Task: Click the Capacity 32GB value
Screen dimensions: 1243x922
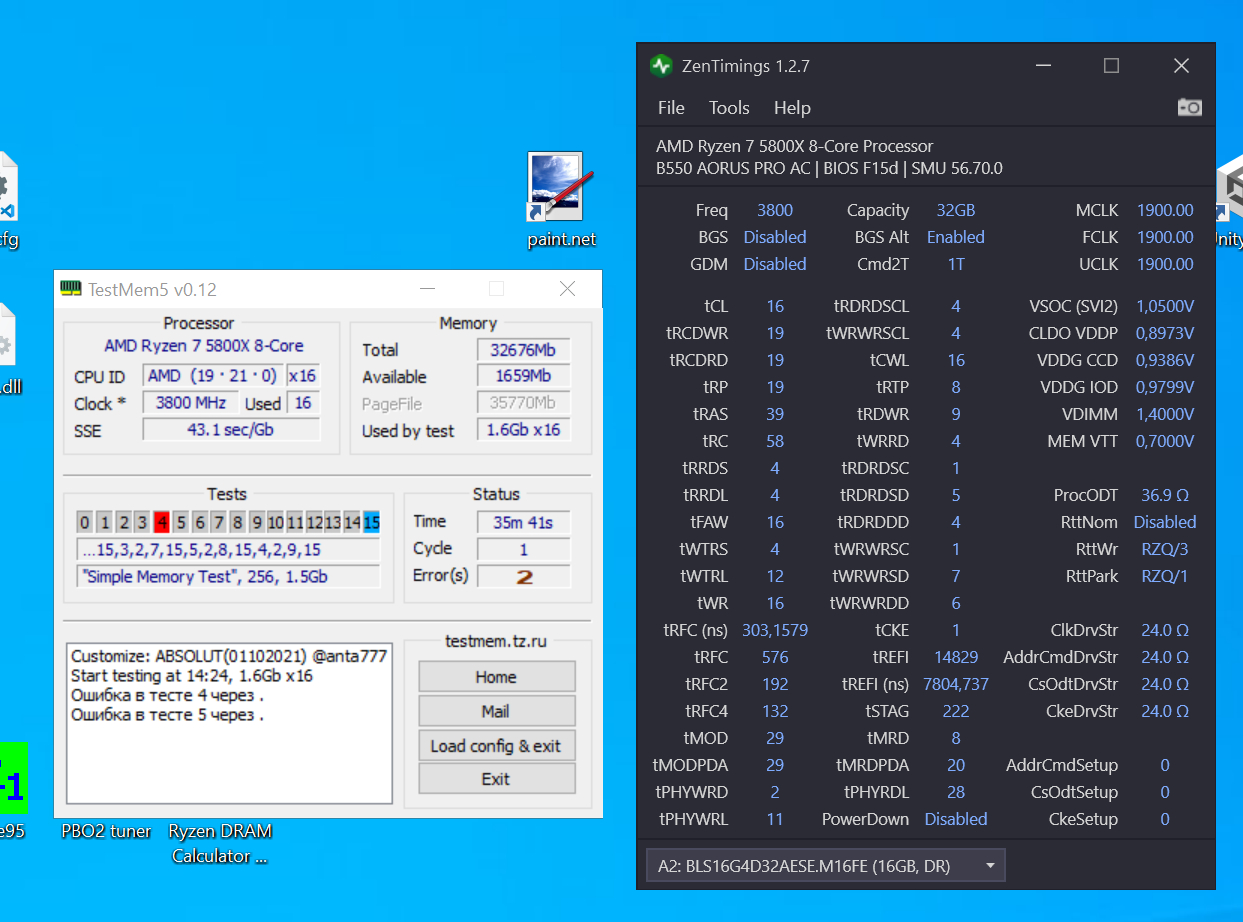Action: (x=955, y=210)
